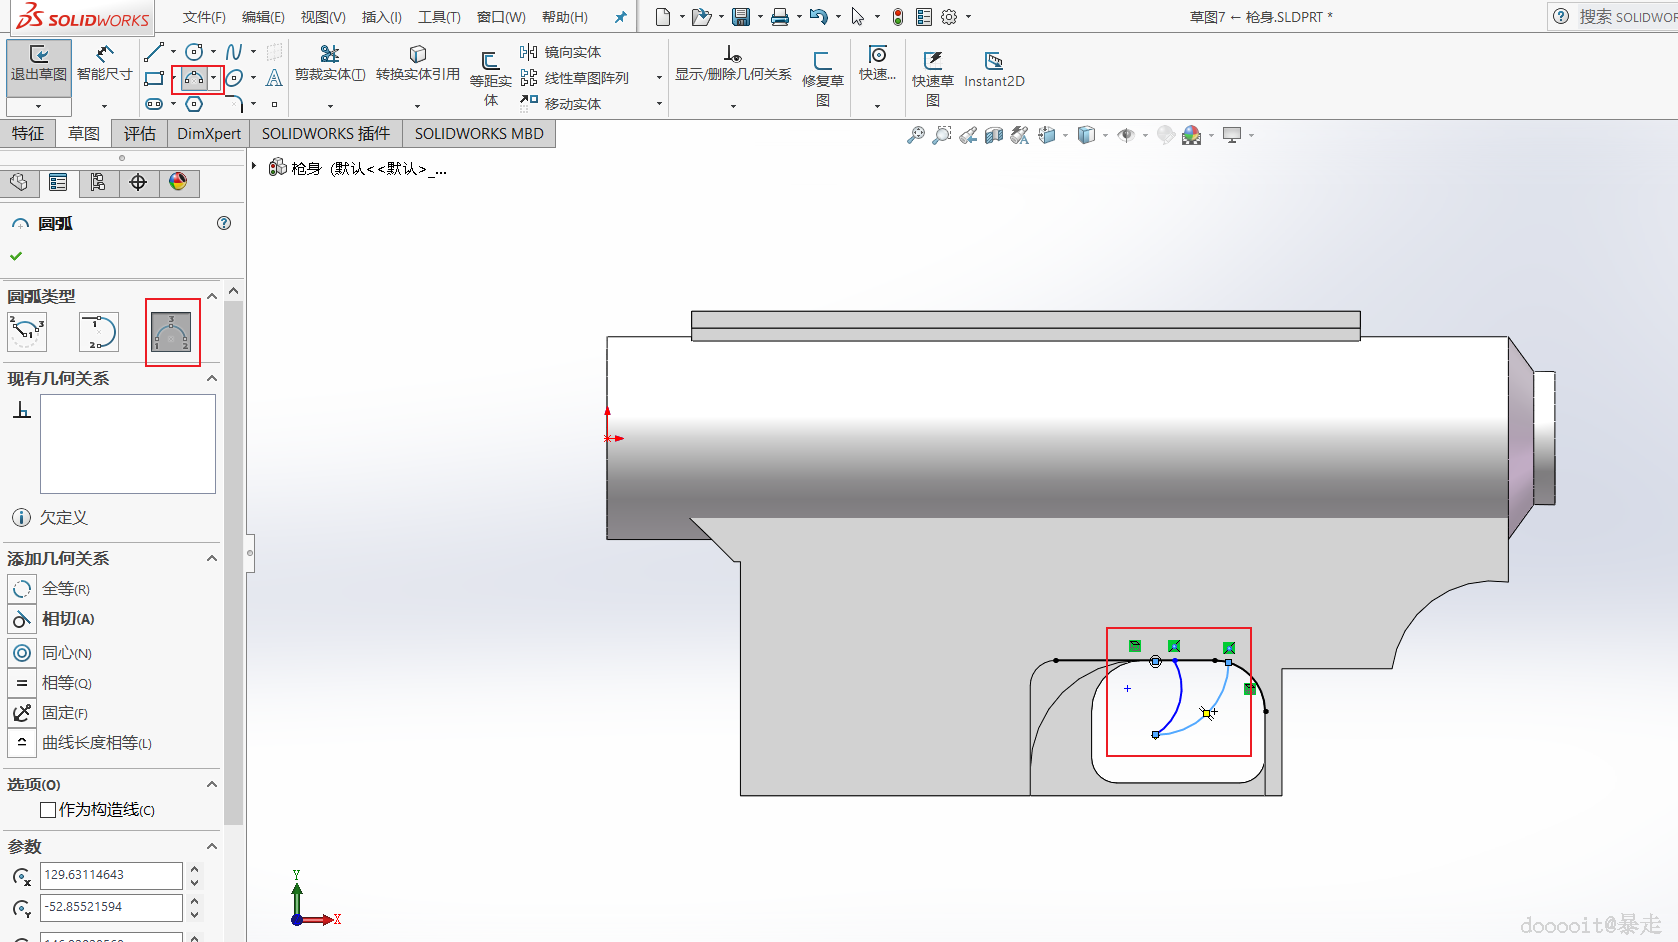The image size is (1678, 942).
Task: Collapse the 添加几何关系 section
Action: 212,558
